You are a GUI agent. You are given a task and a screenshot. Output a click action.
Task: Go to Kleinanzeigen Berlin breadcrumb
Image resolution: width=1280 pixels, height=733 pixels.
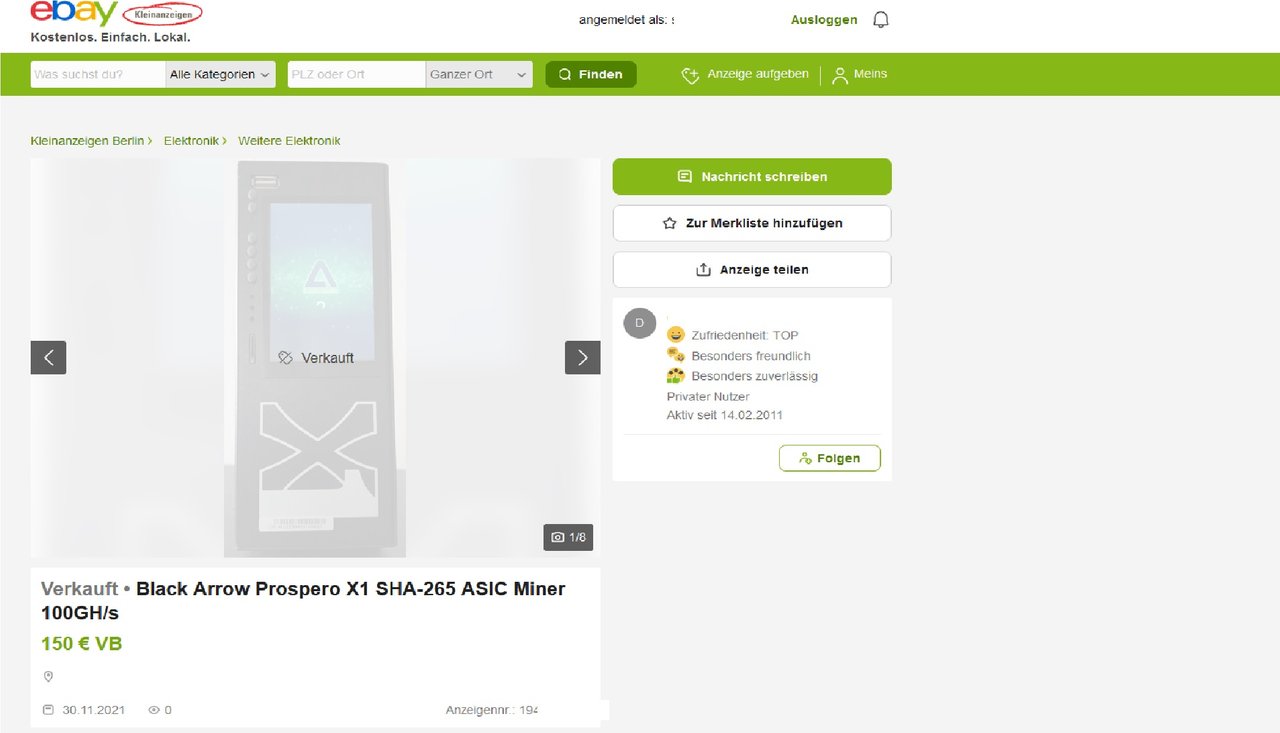click(x=88, y=141)
